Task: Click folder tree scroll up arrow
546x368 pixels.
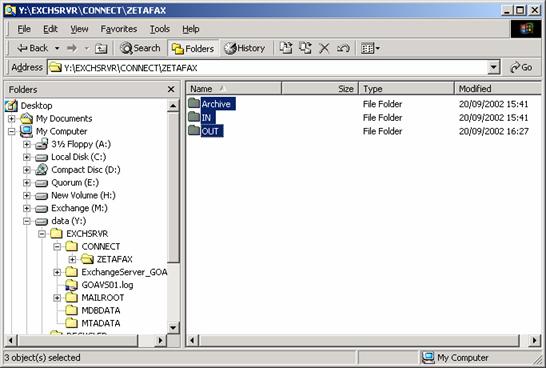Action: point(173,106)
